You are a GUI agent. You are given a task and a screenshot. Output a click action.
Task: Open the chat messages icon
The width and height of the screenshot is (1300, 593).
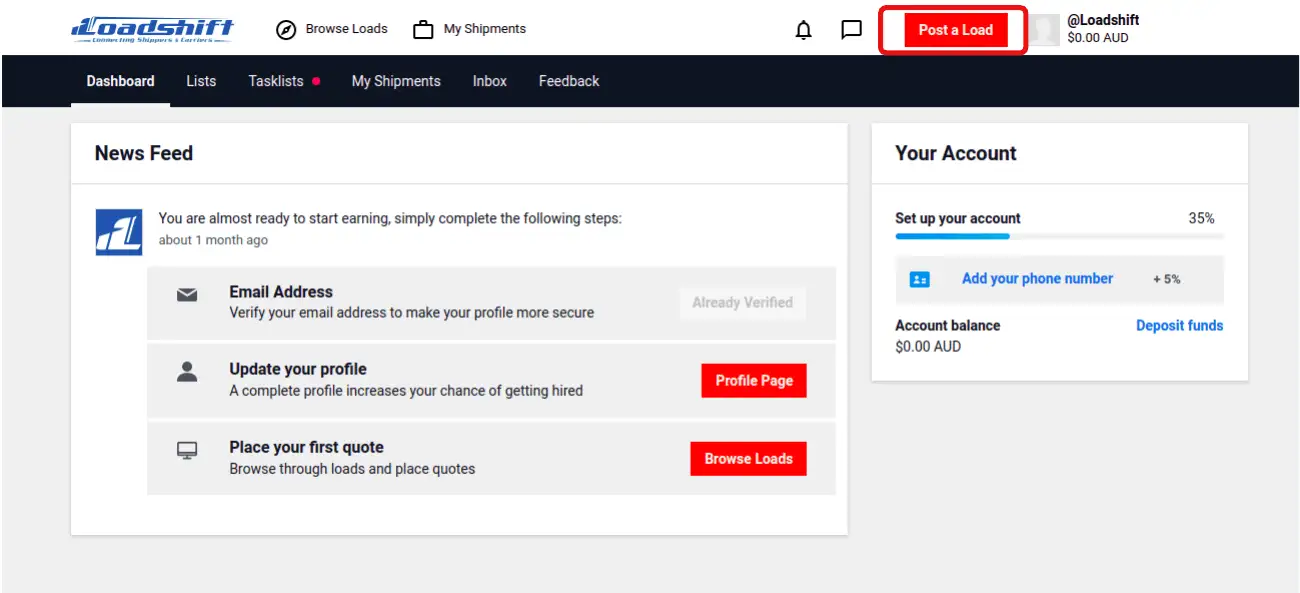[x=851, y=30]
